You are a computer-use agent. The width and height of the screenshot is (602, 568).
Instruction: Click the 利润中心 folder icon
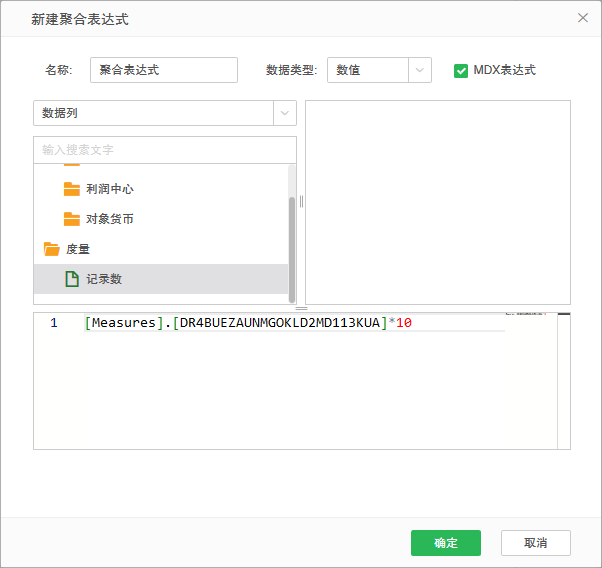(x=71, y=189)
